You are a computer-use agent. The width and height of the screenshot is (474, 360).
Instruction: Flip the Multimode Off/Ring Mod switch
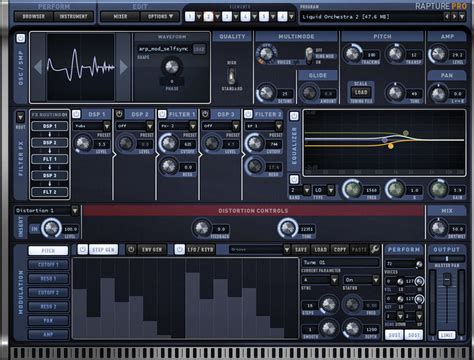(x=309, y=55)
